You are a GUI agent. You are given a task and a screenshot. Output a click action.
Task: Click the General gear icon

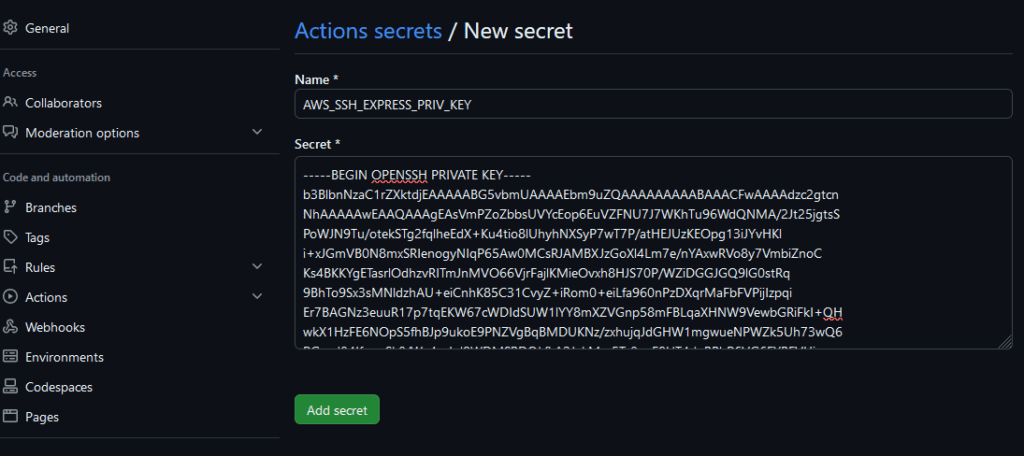[10, 28]
